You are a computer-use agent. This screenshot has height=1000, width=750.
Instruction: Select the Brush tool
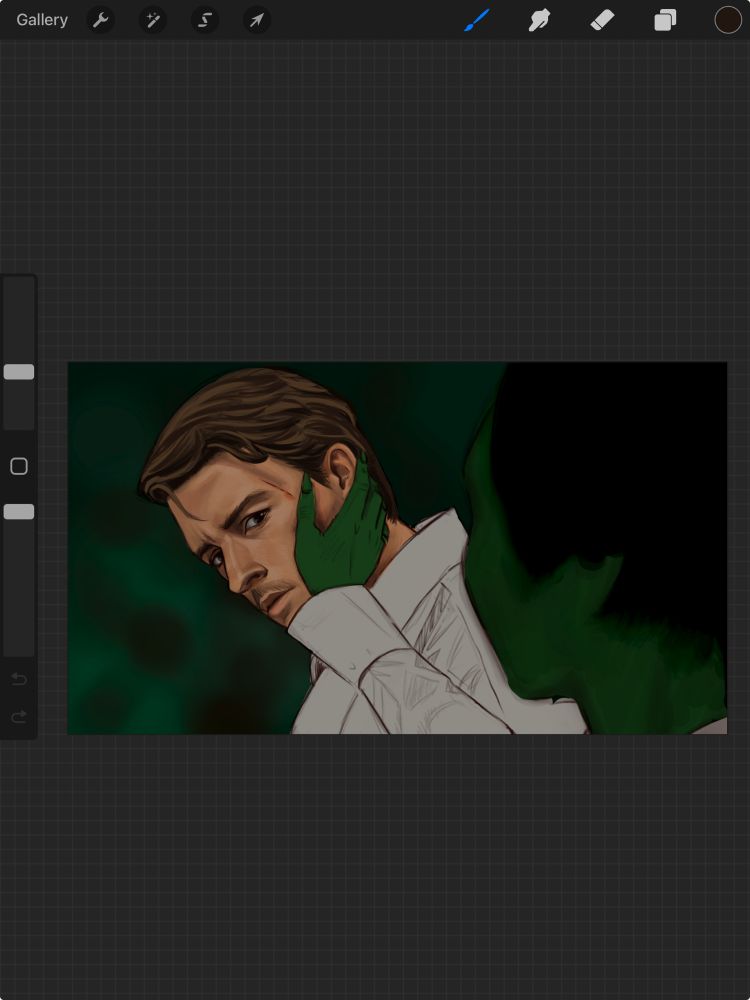477,20
